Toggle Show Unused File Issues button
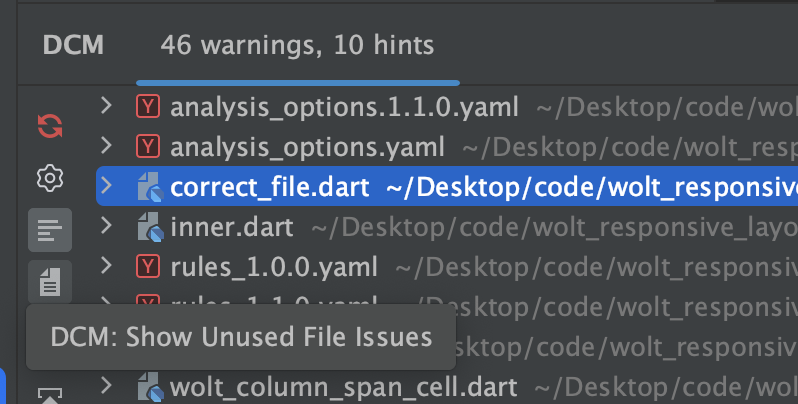Screen dimensions: 798x404 click(50, 282)
